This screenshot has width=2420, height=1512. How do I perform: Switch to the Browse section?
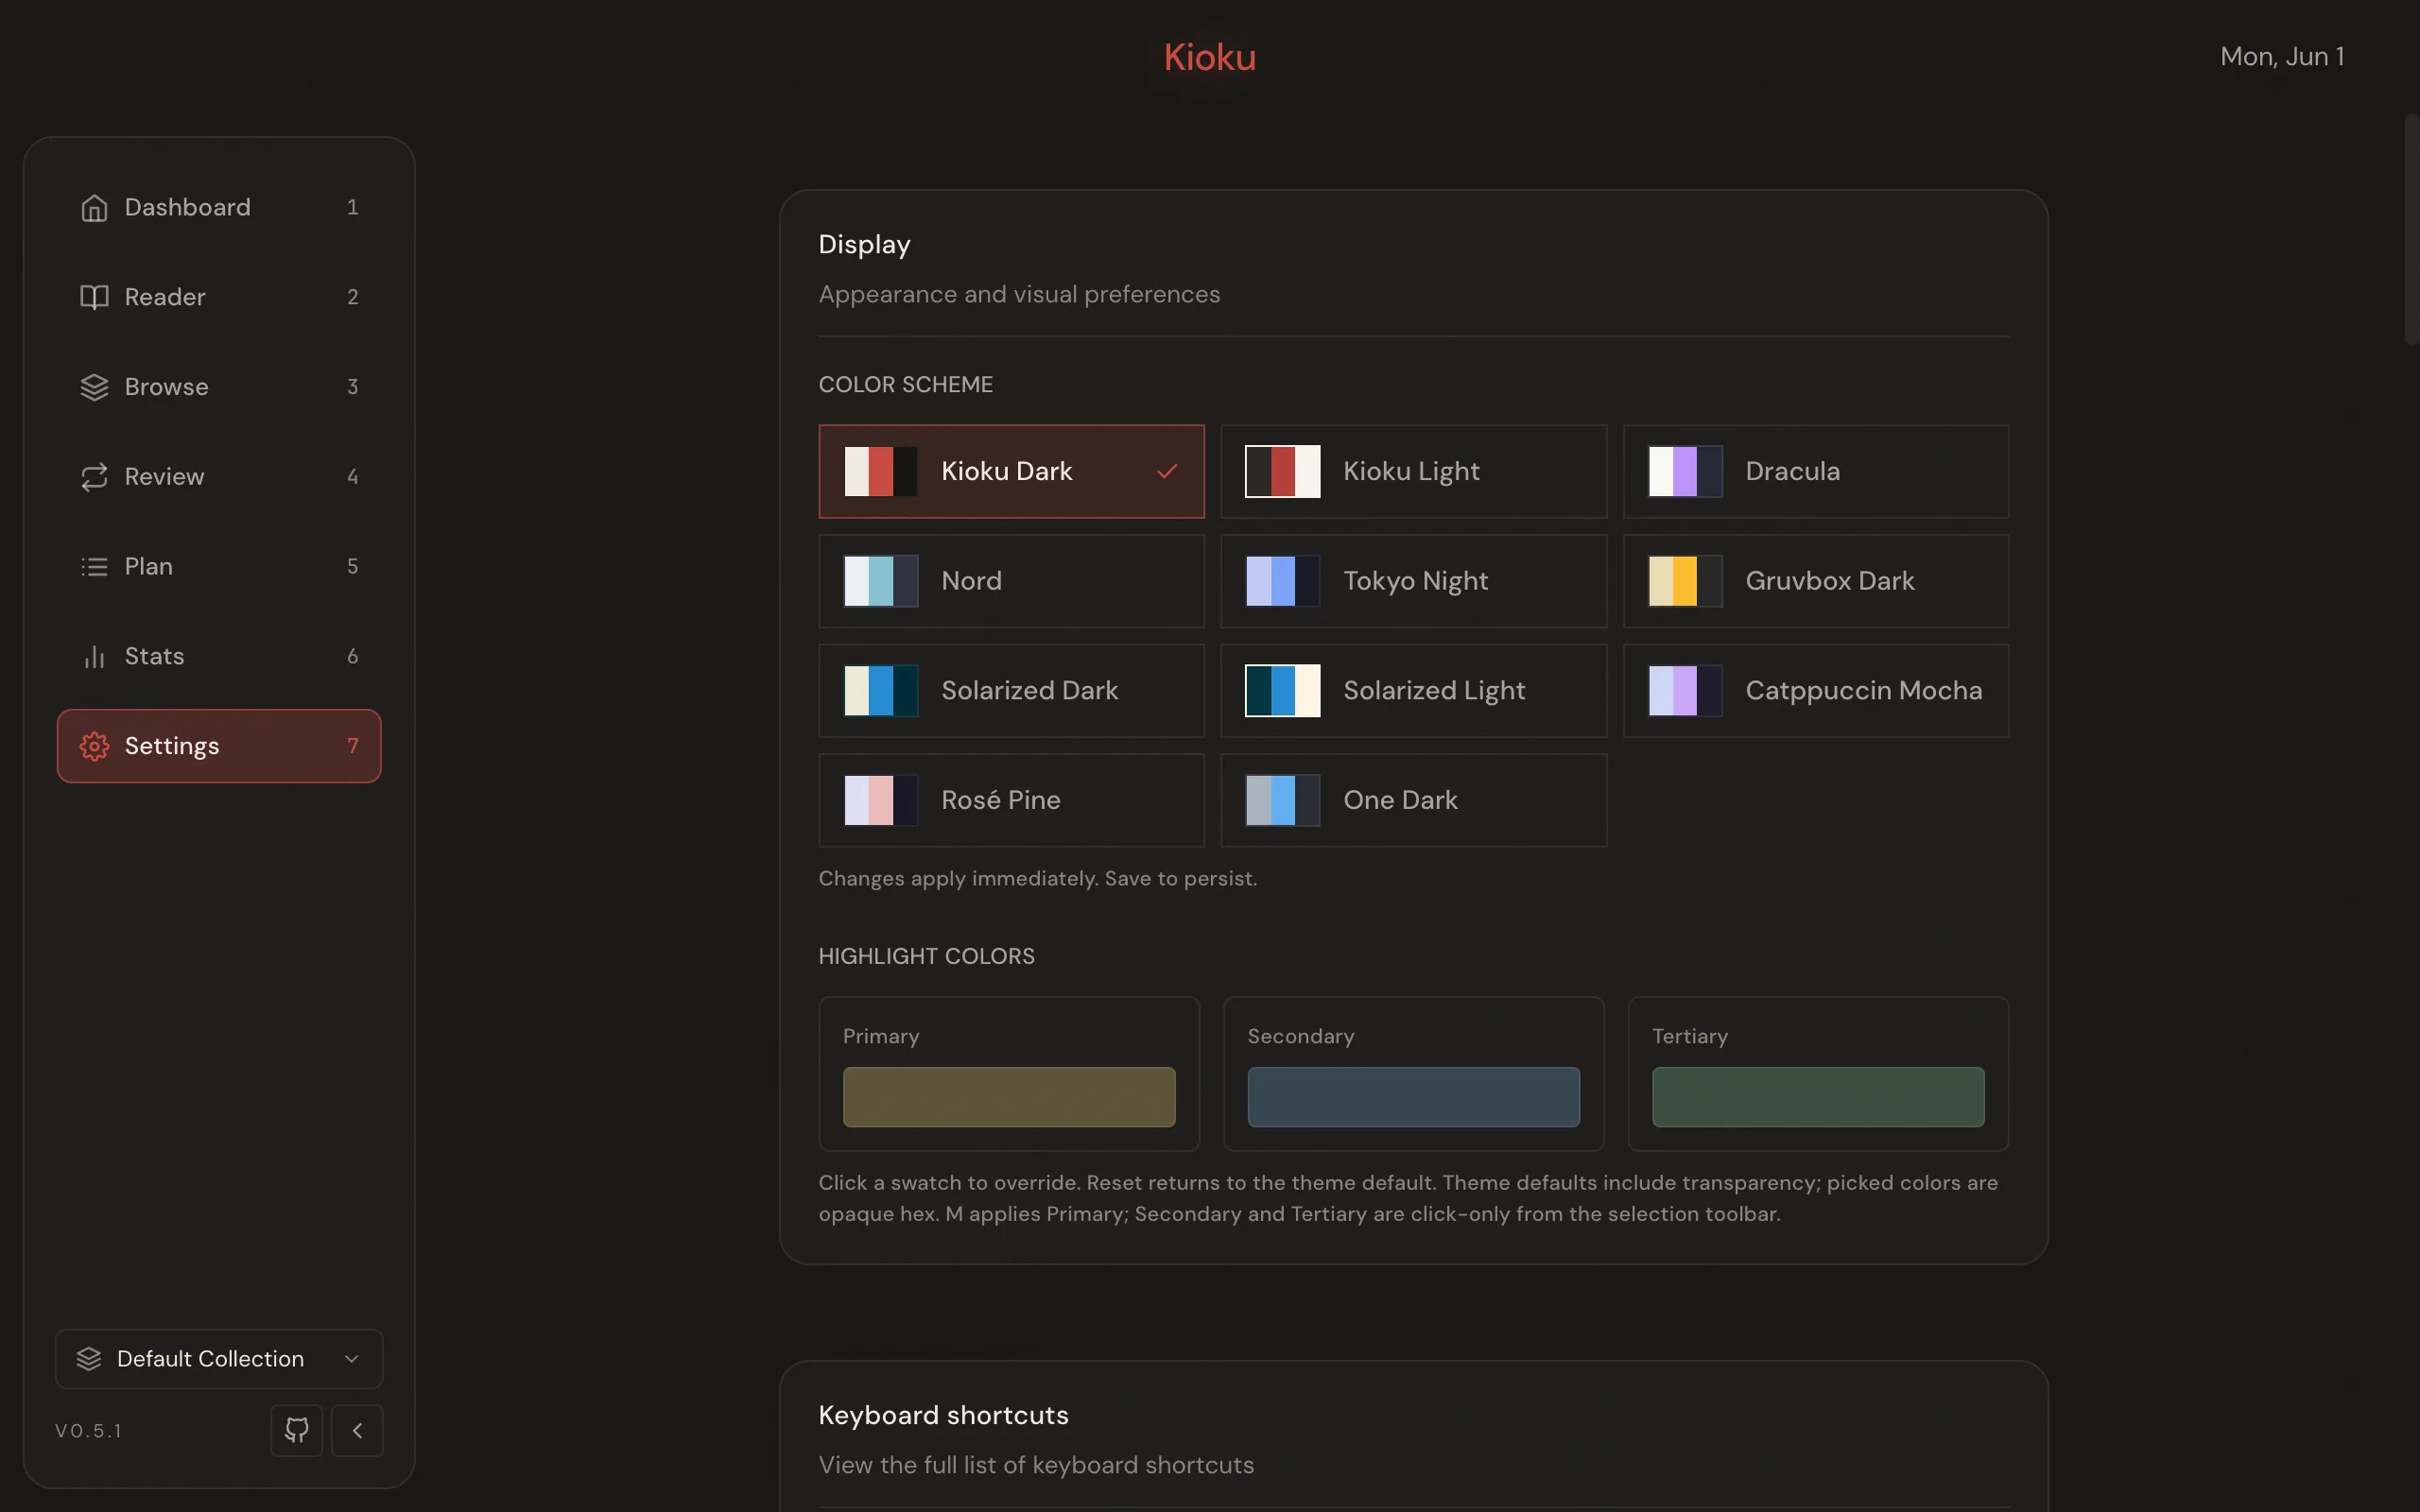pyautogui.click(x=219, y=387)
